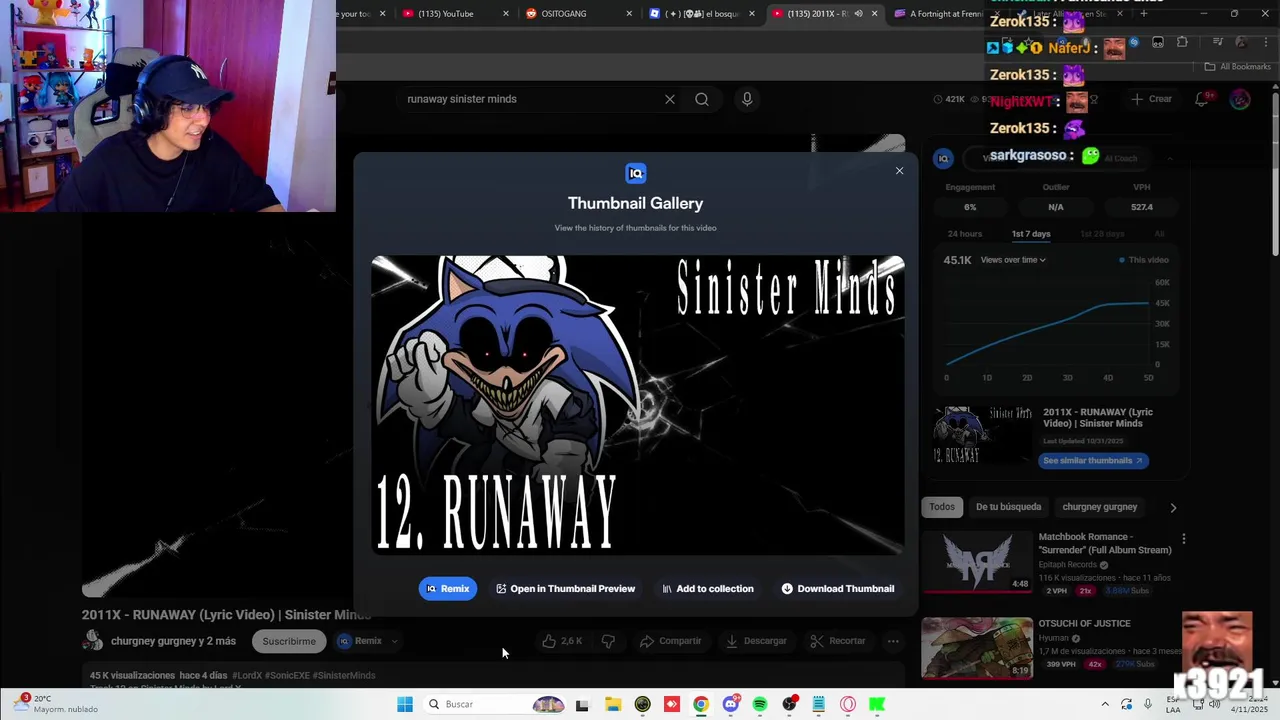The image size is (1280, 720).
Task: Open churgney gurgney channel avatar
Action: pyautogui.click(x=93, y=641)
